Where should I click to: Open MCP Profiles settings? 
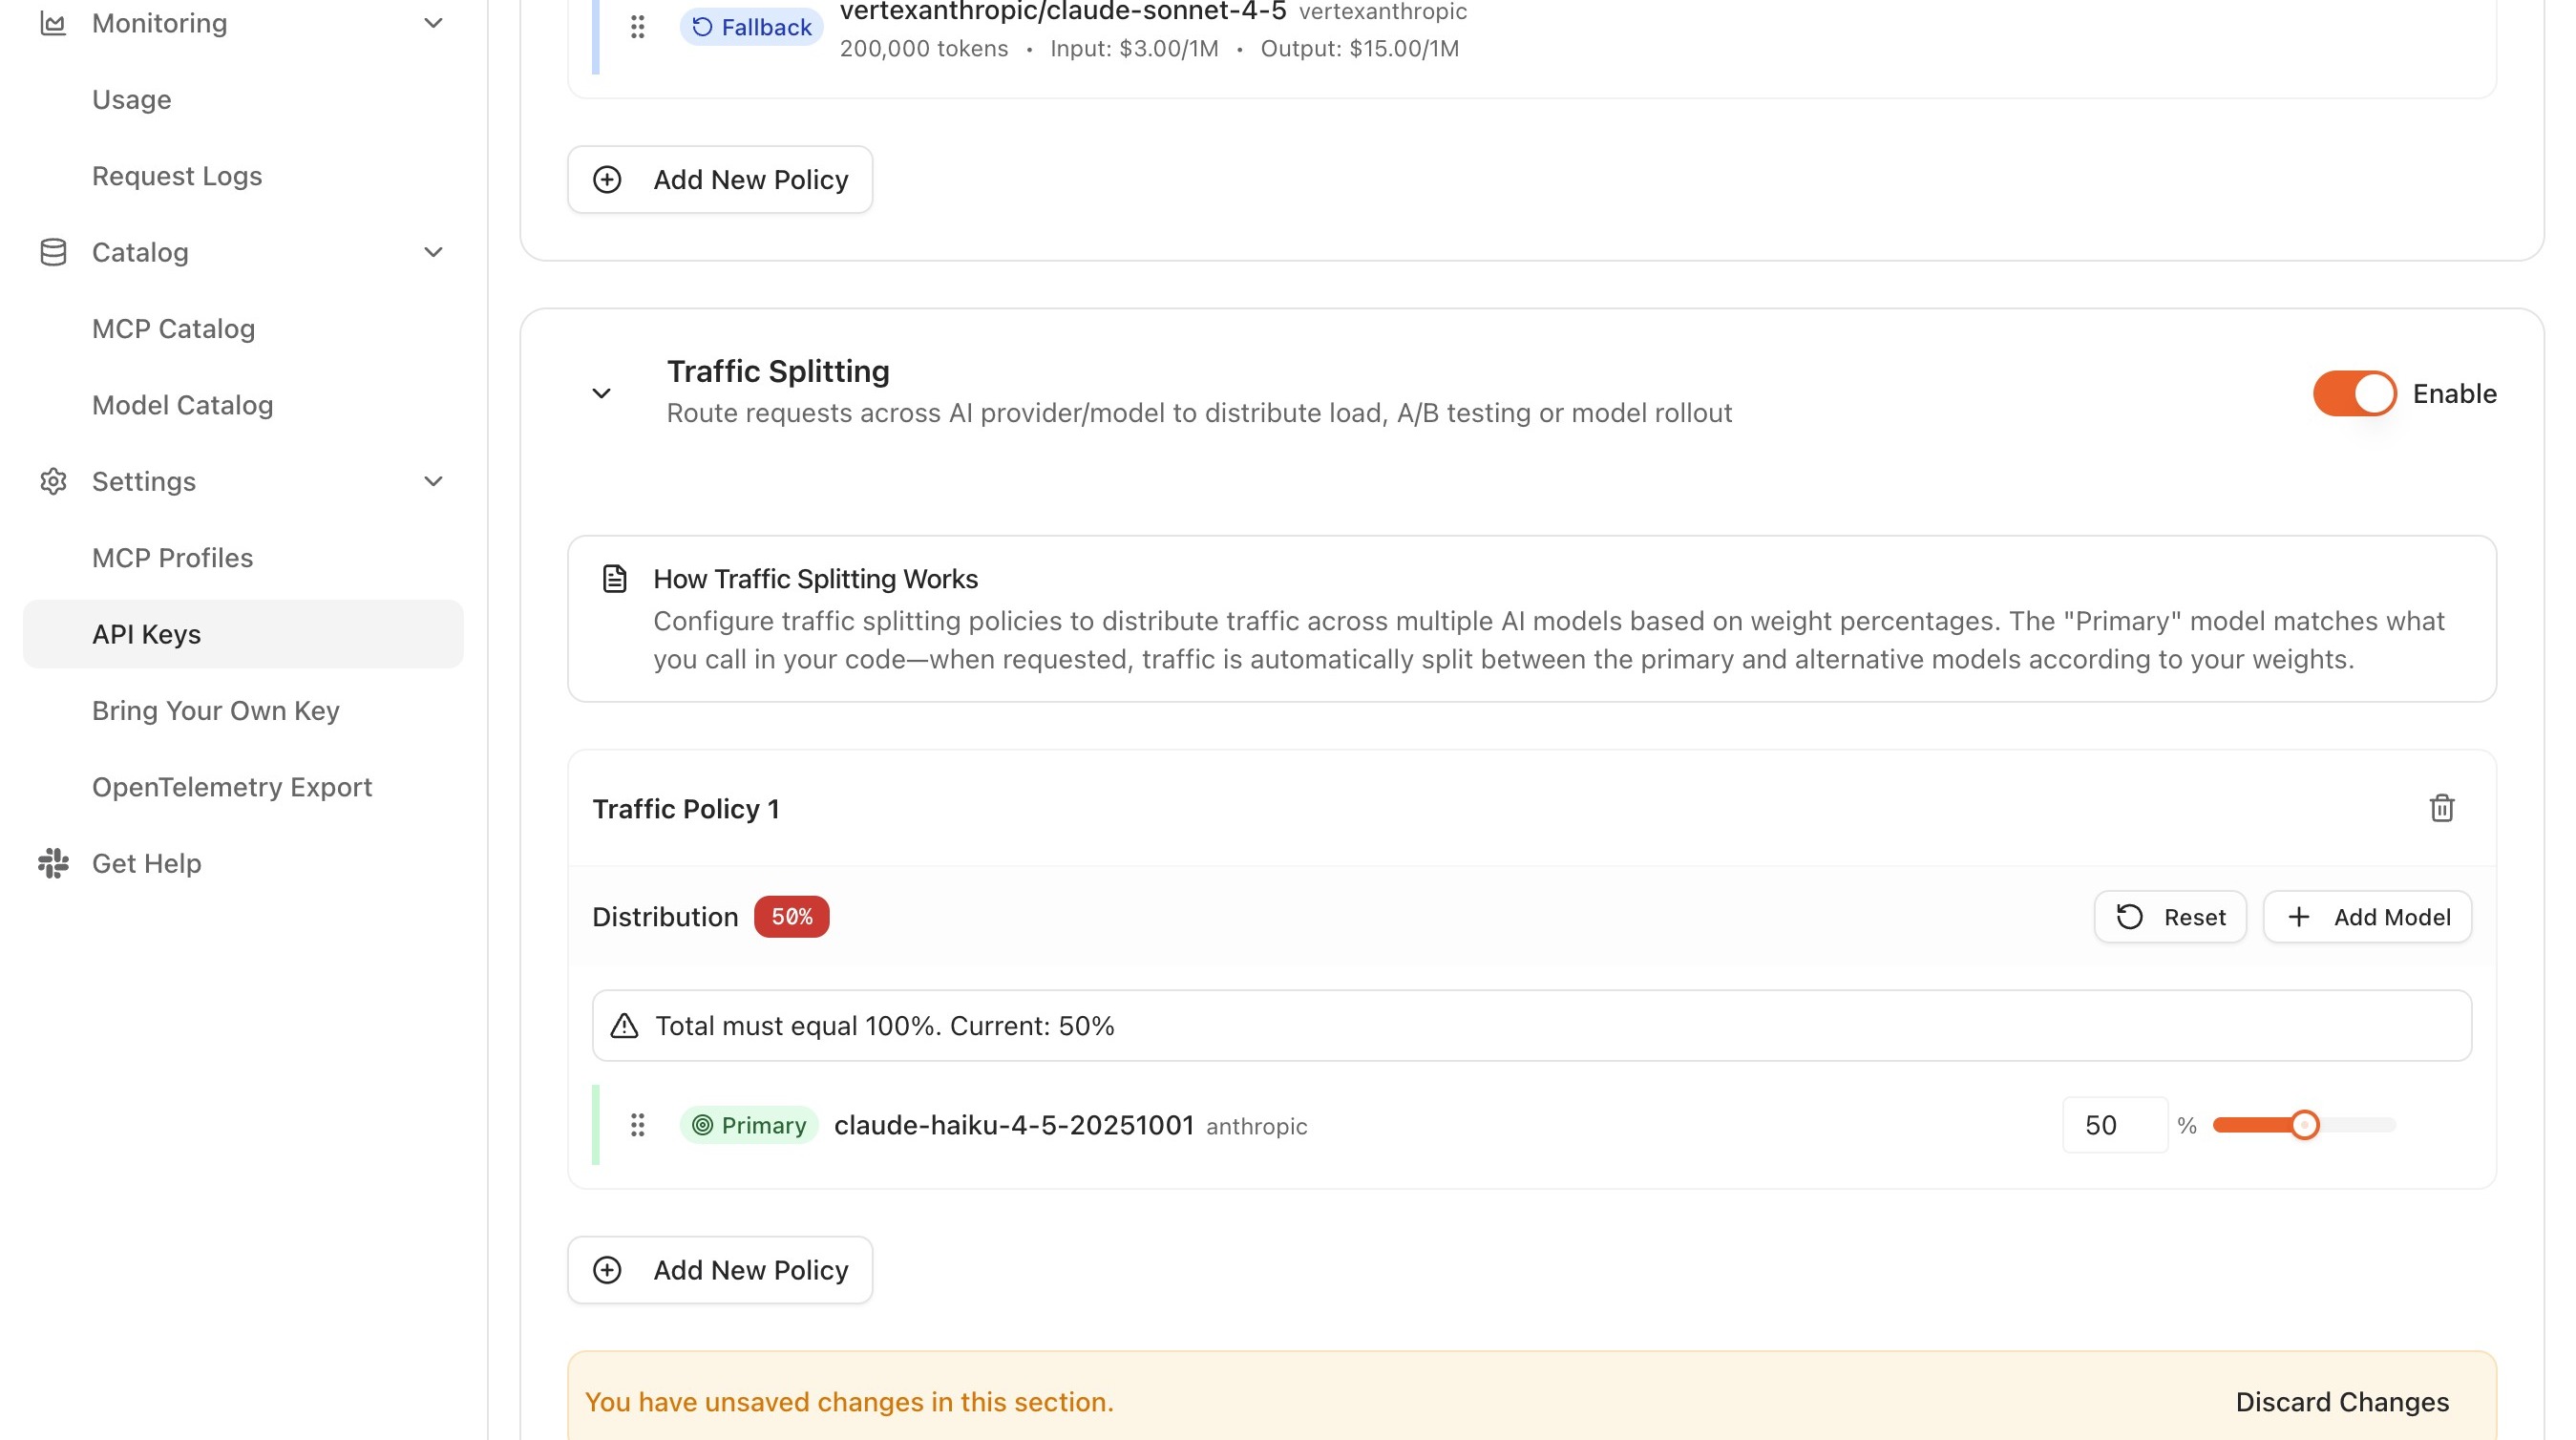pos(172,557)
